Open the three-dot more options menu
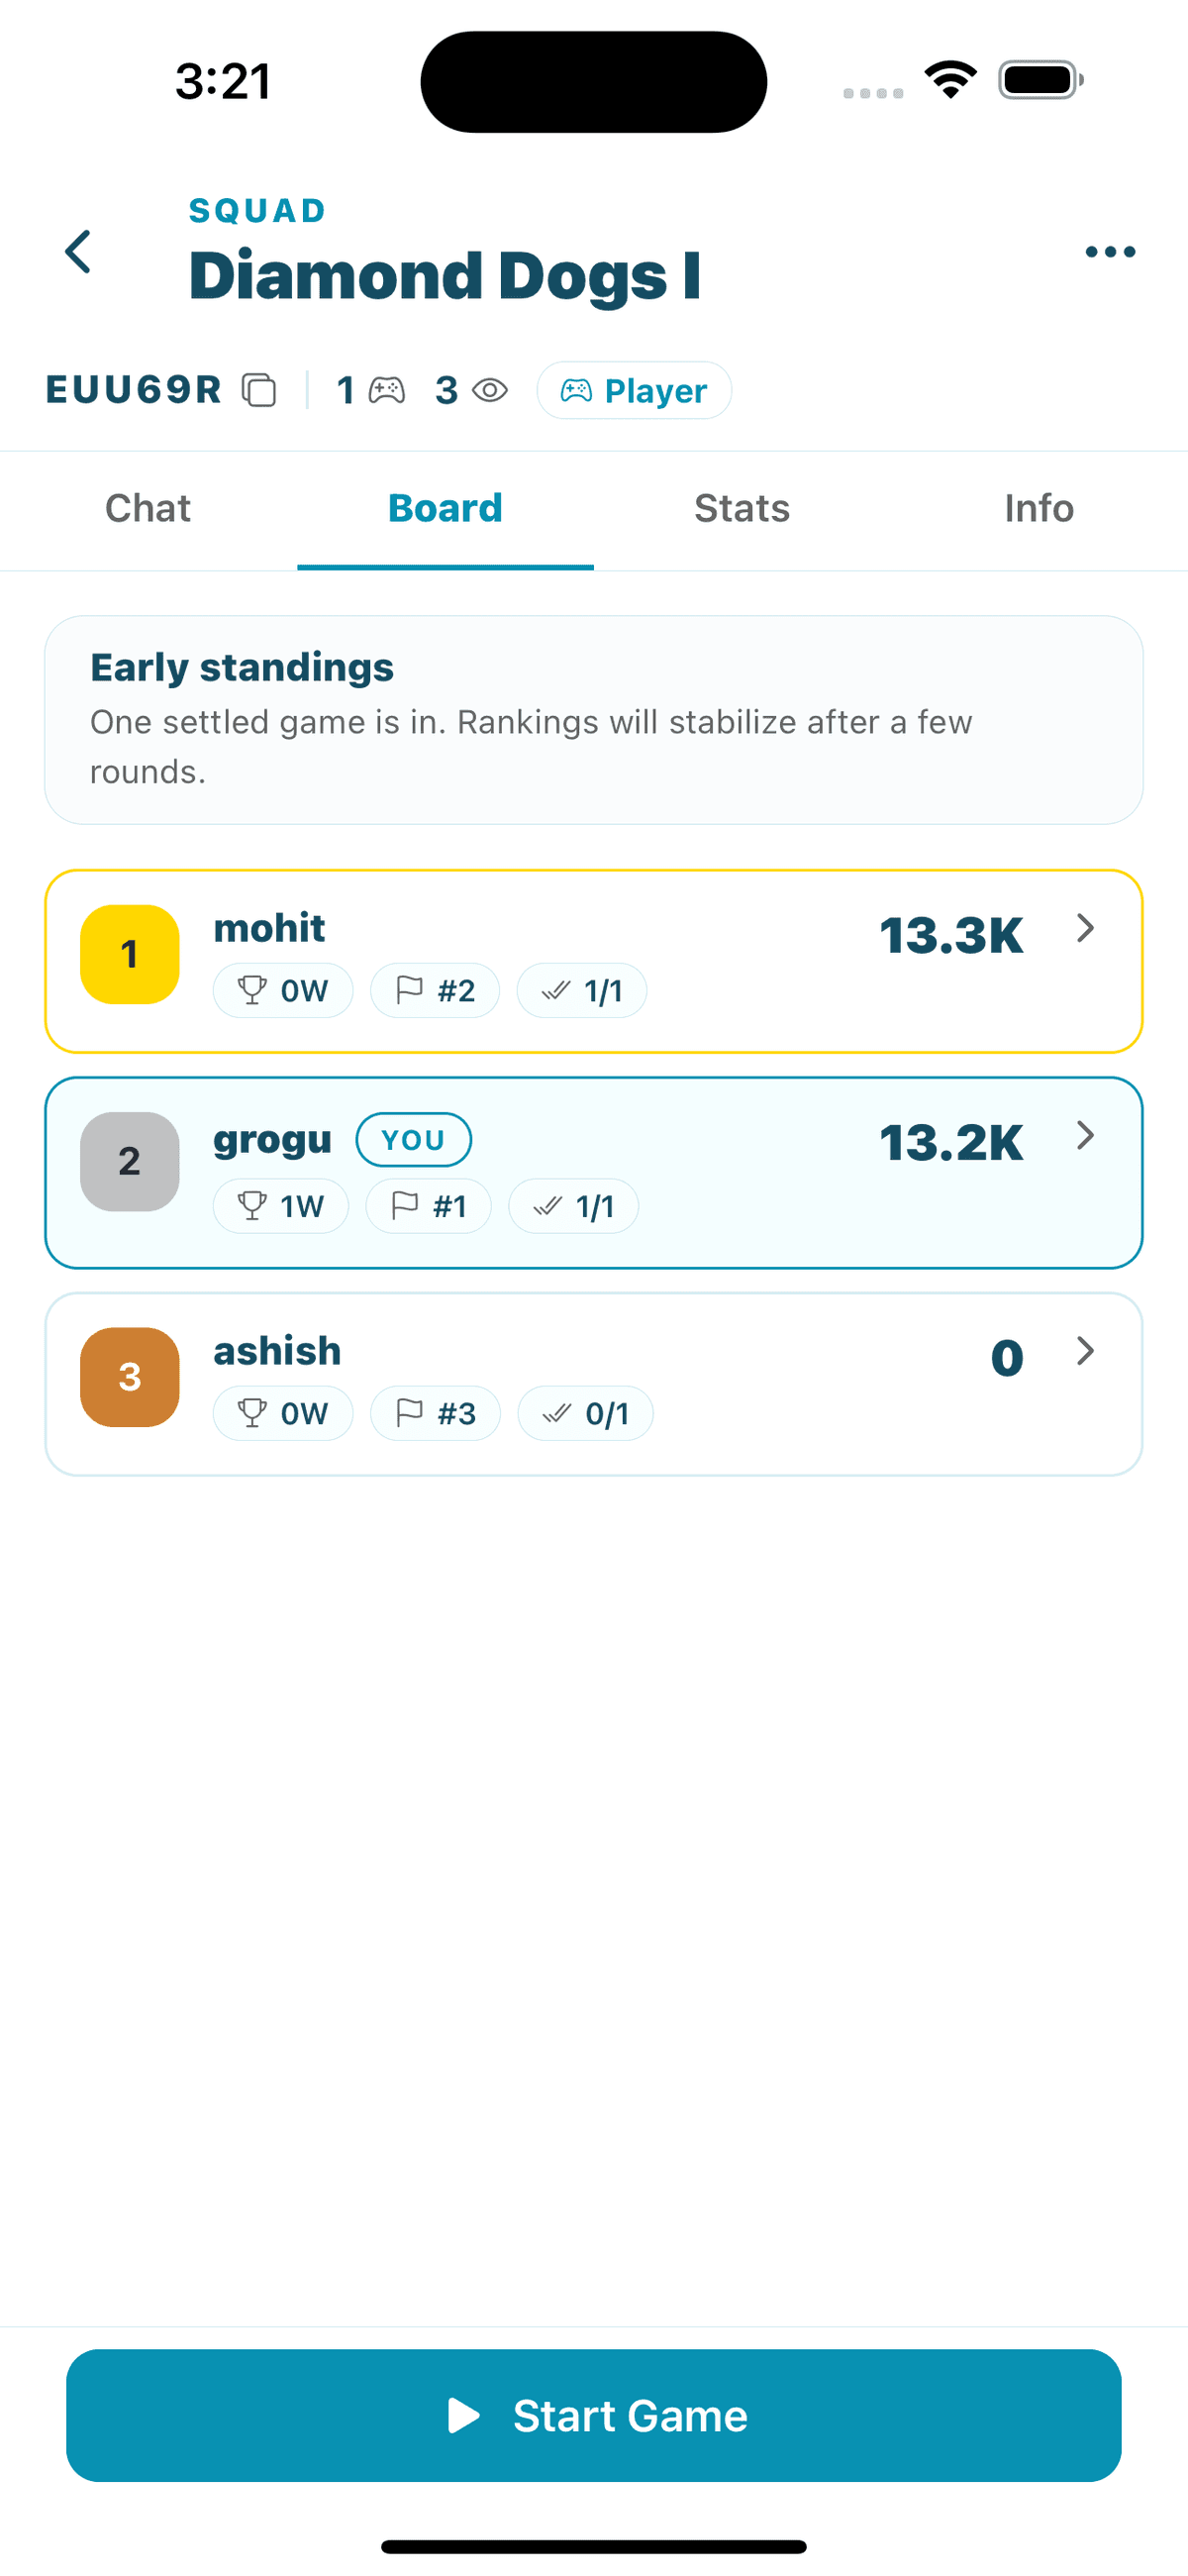Screen dimensions: 1188x2576 [x=1110, y=251]
